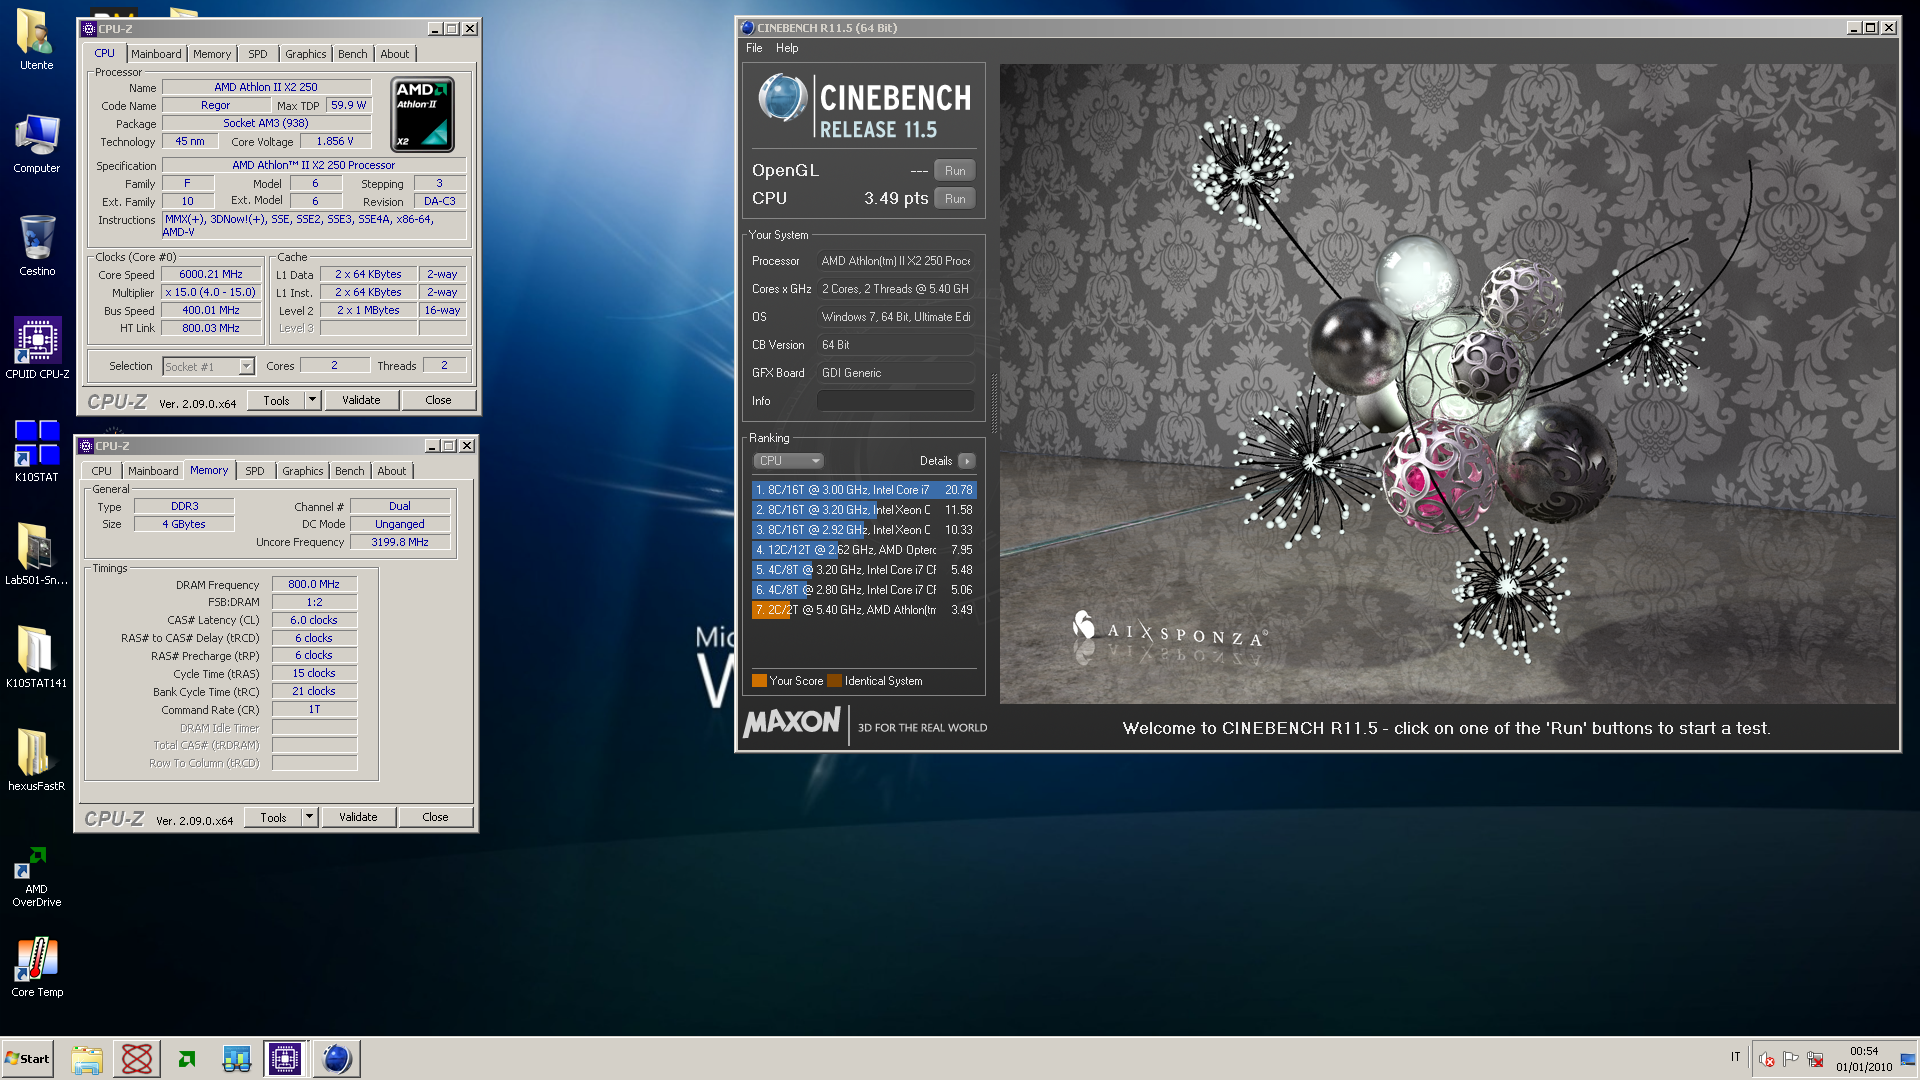Image resolution: width=1920 pixels, height=1080 pixels.
Task: Launch Core Temp desktop shortcut
Action: [x=37, y=967]
